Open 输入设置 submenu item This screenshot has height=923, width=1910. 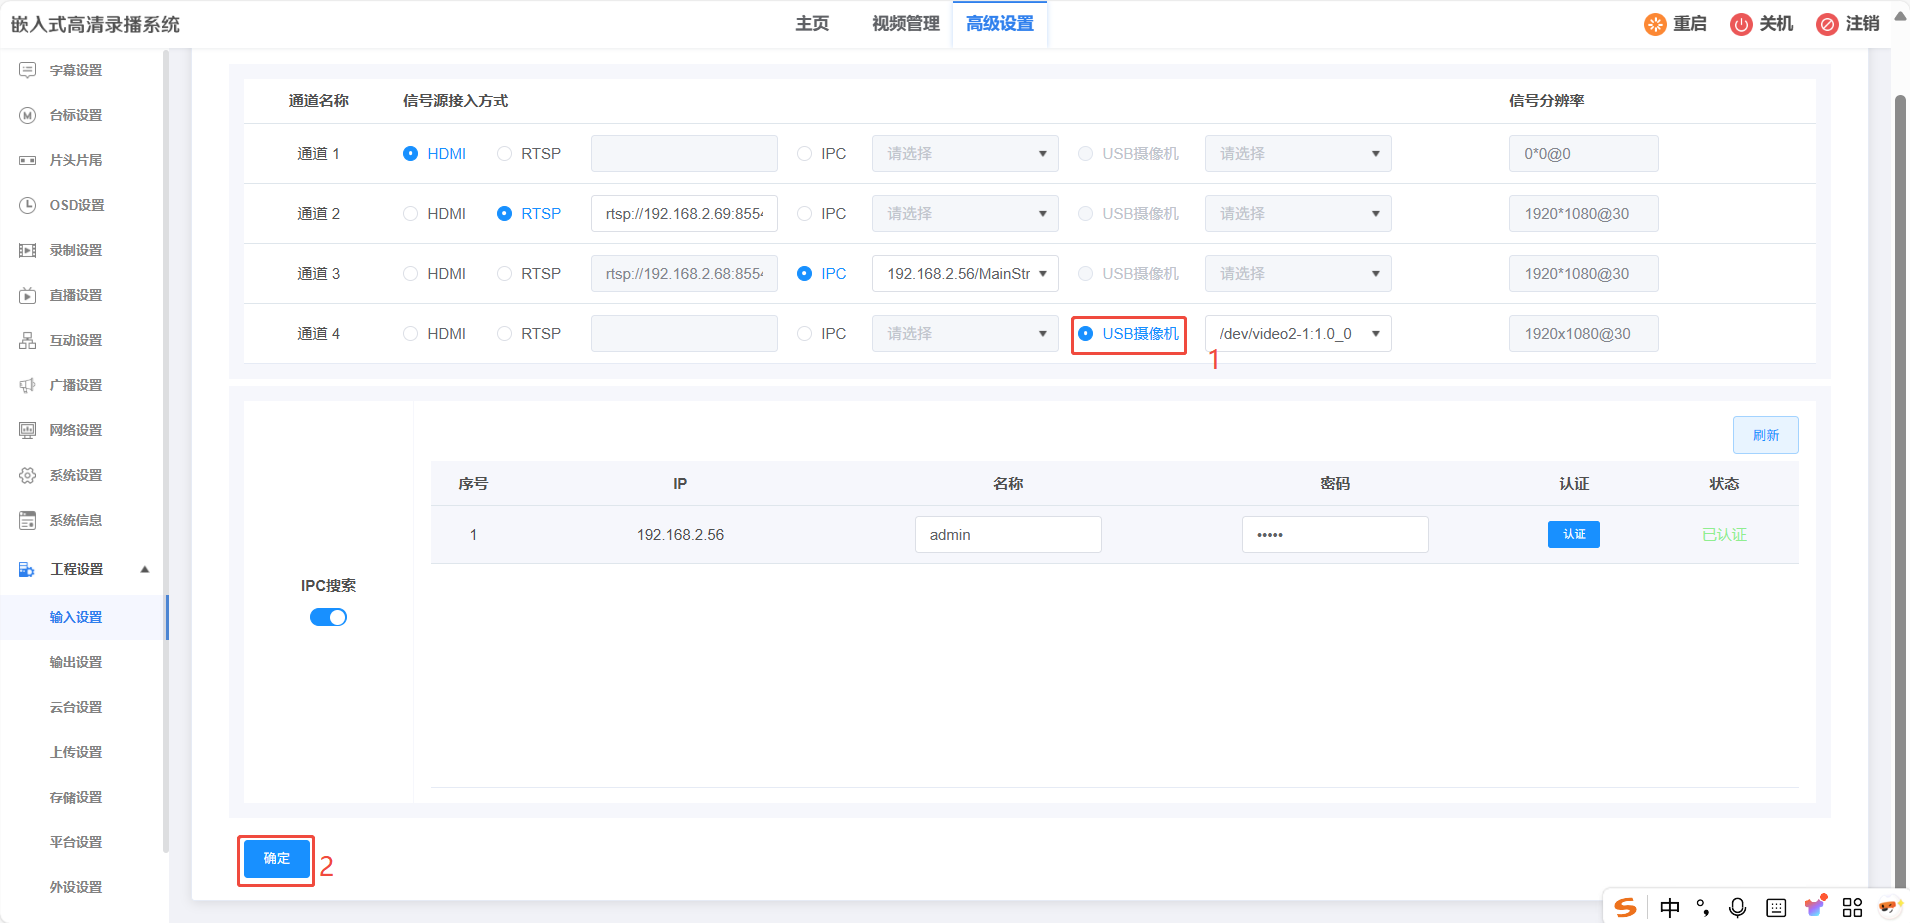(x=76, y=617)
